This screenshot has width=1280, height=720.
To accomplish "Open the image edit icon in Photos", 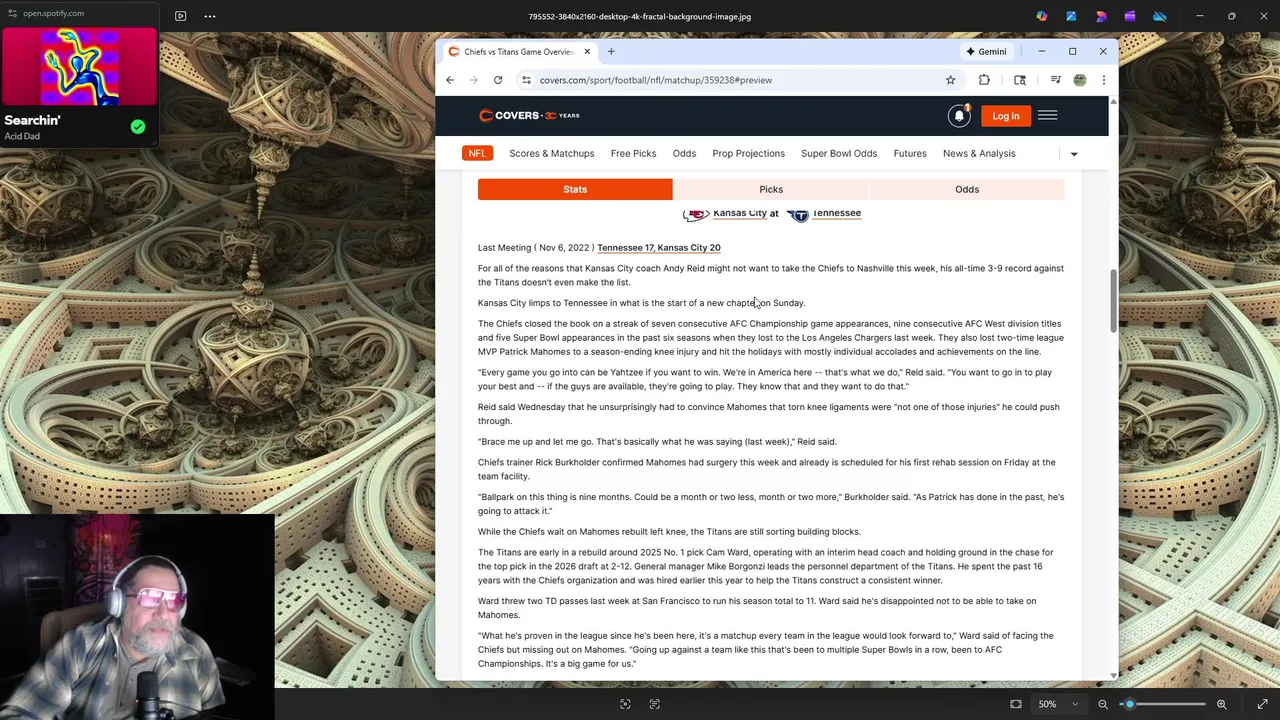I will 1071,16.
